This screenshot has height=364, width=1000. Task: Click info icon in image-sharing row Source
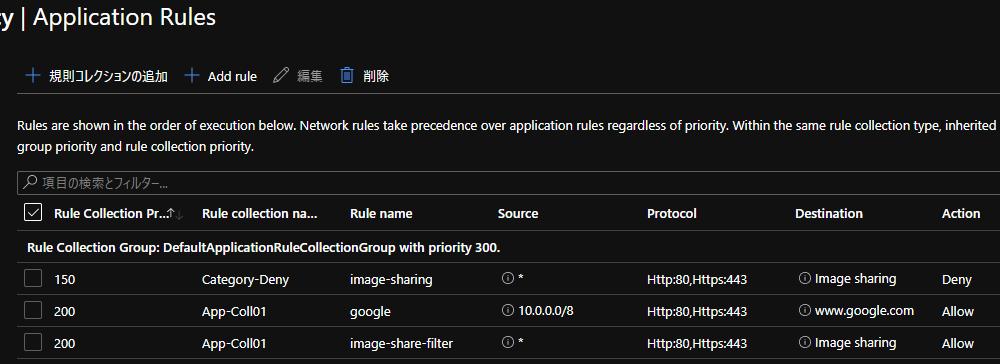click(508, 279)
